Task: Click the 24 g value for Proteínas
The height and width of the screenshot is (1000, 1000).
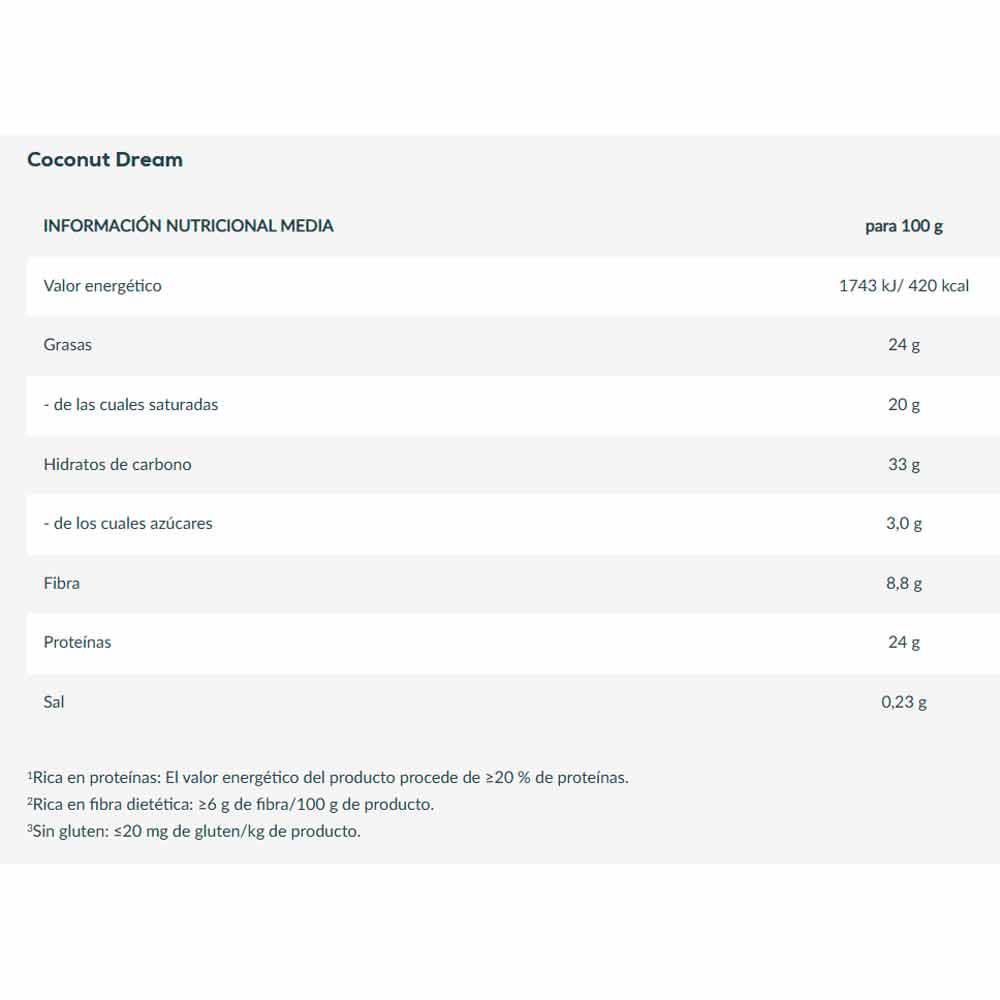Action: (903, 642)
